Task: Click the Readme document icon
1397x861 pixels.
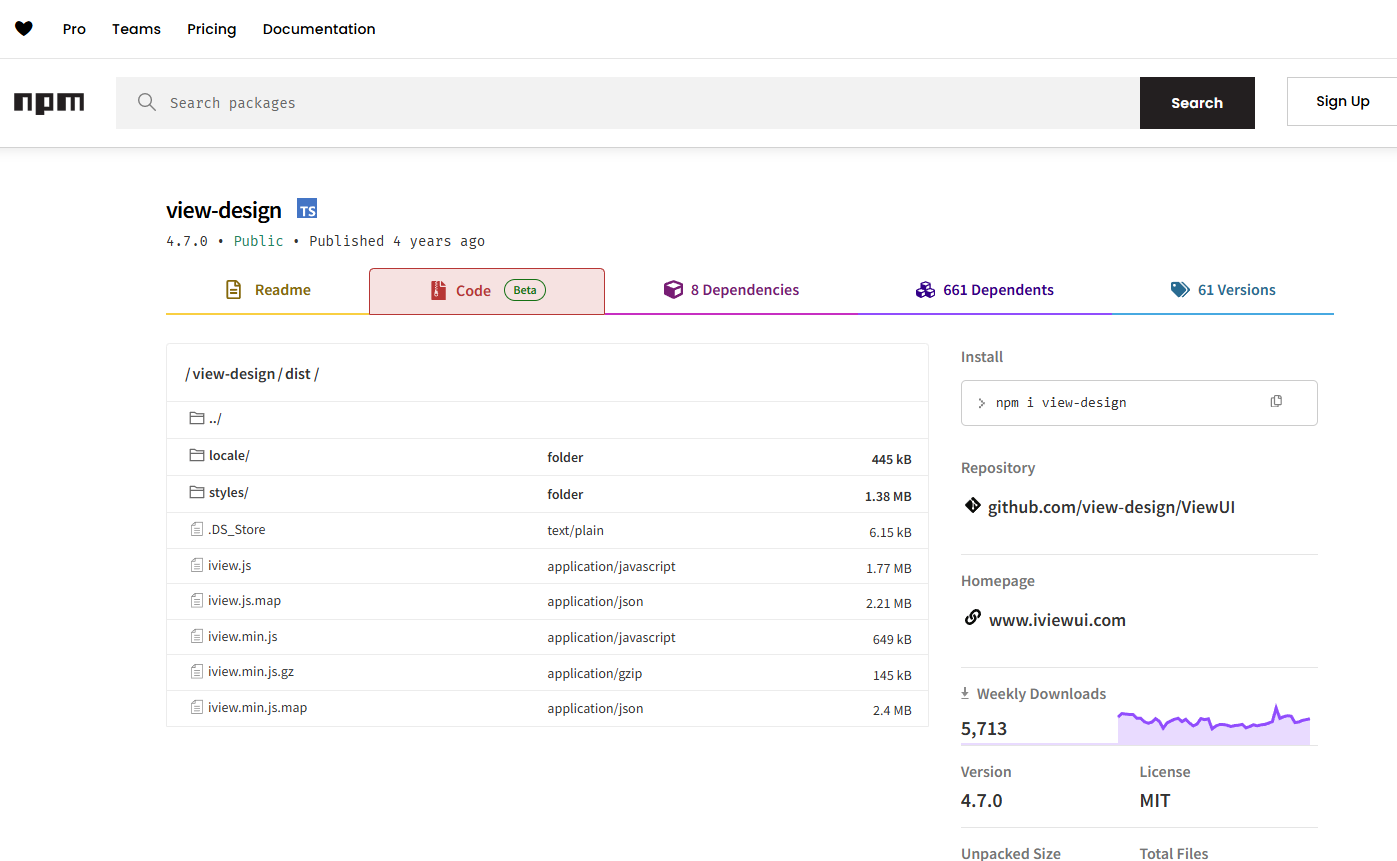Action: (233, 290)
